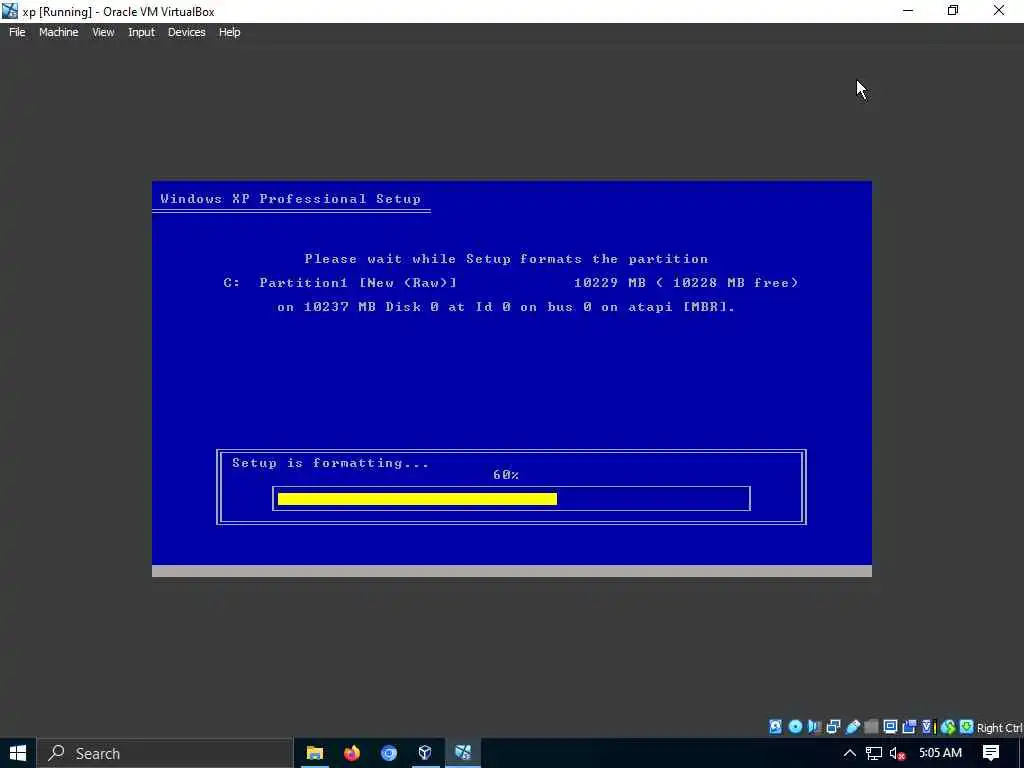Click the virtualization CPU status icon
This screenshot has height=768, width=1024.
928,727
